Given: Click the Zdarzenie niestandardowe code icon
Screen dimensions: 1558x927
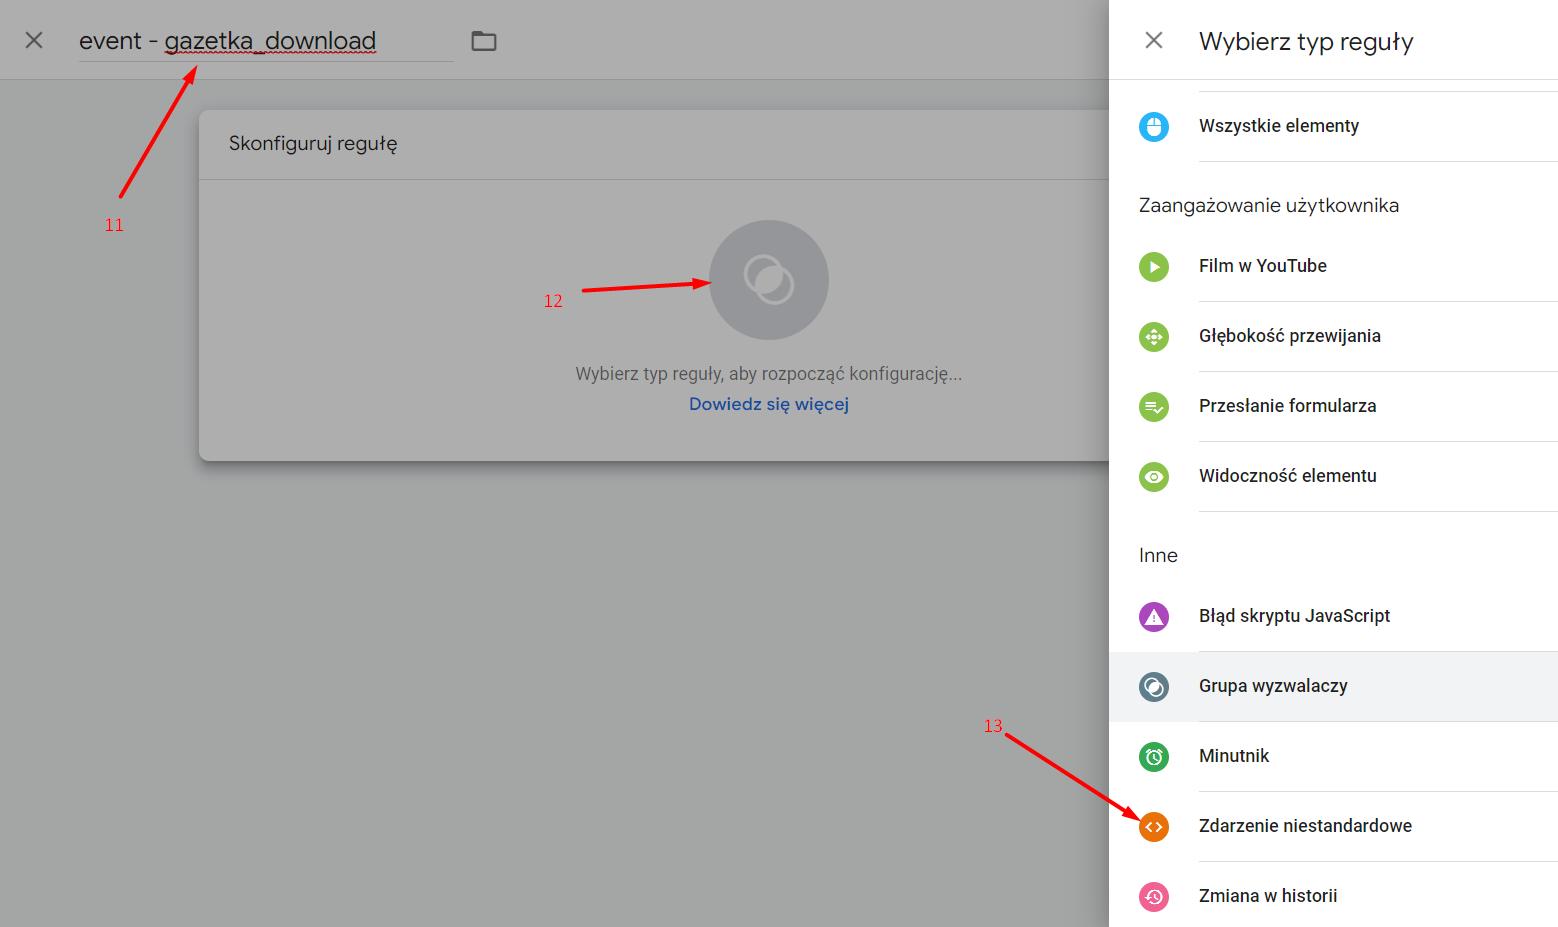Looking at the screenshot, I should 1154,826.
